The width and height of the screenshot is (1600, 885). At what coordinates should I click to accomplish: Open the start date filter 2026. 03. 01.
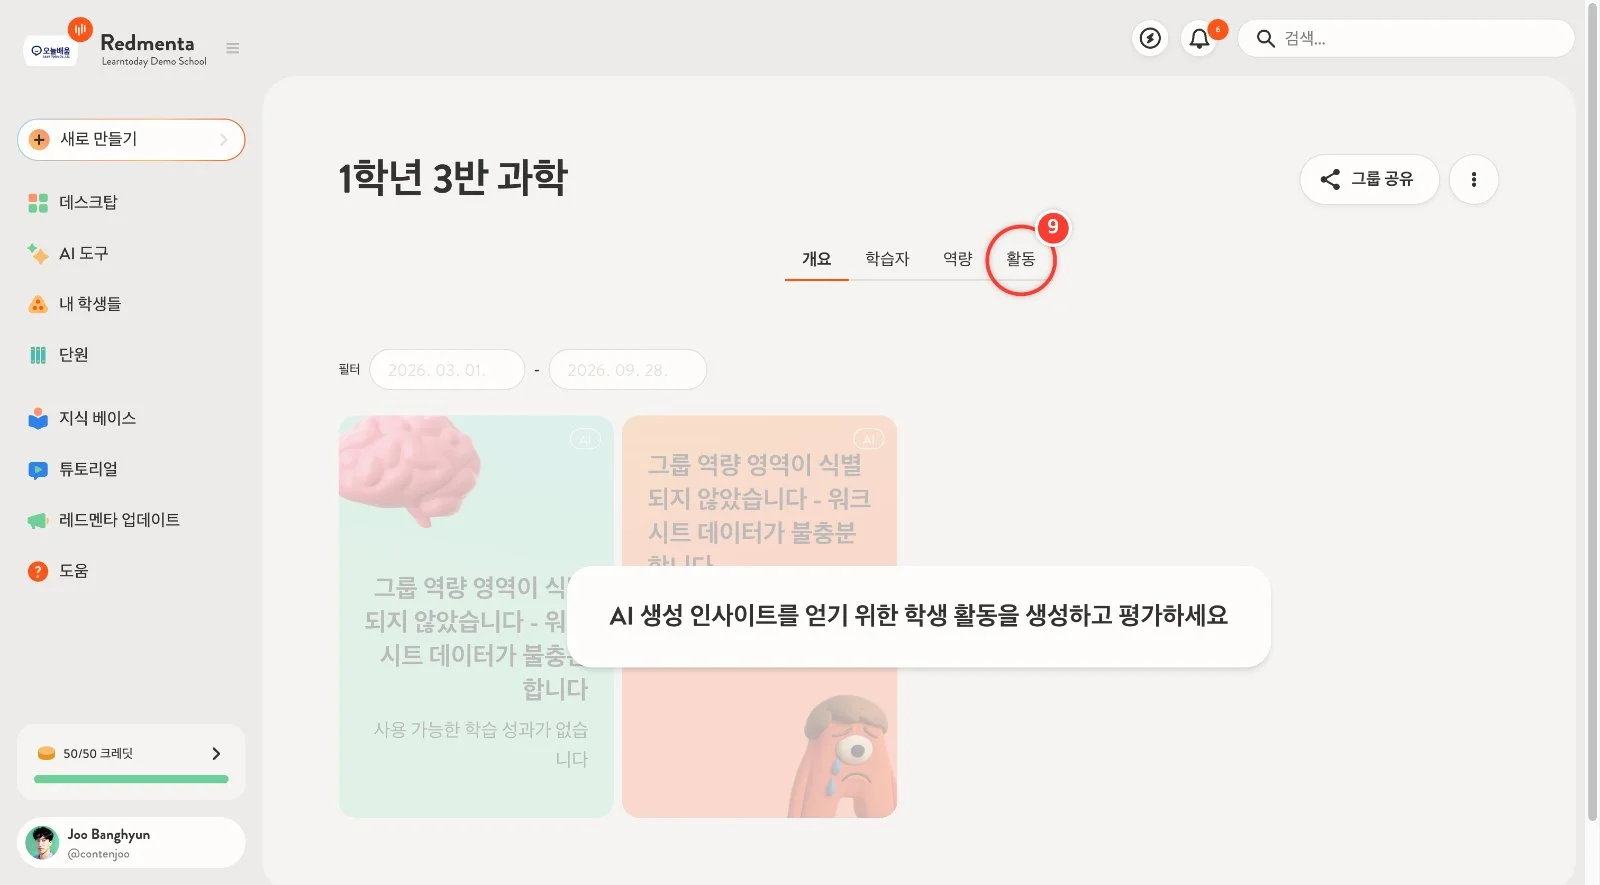(x=447, y=370)
